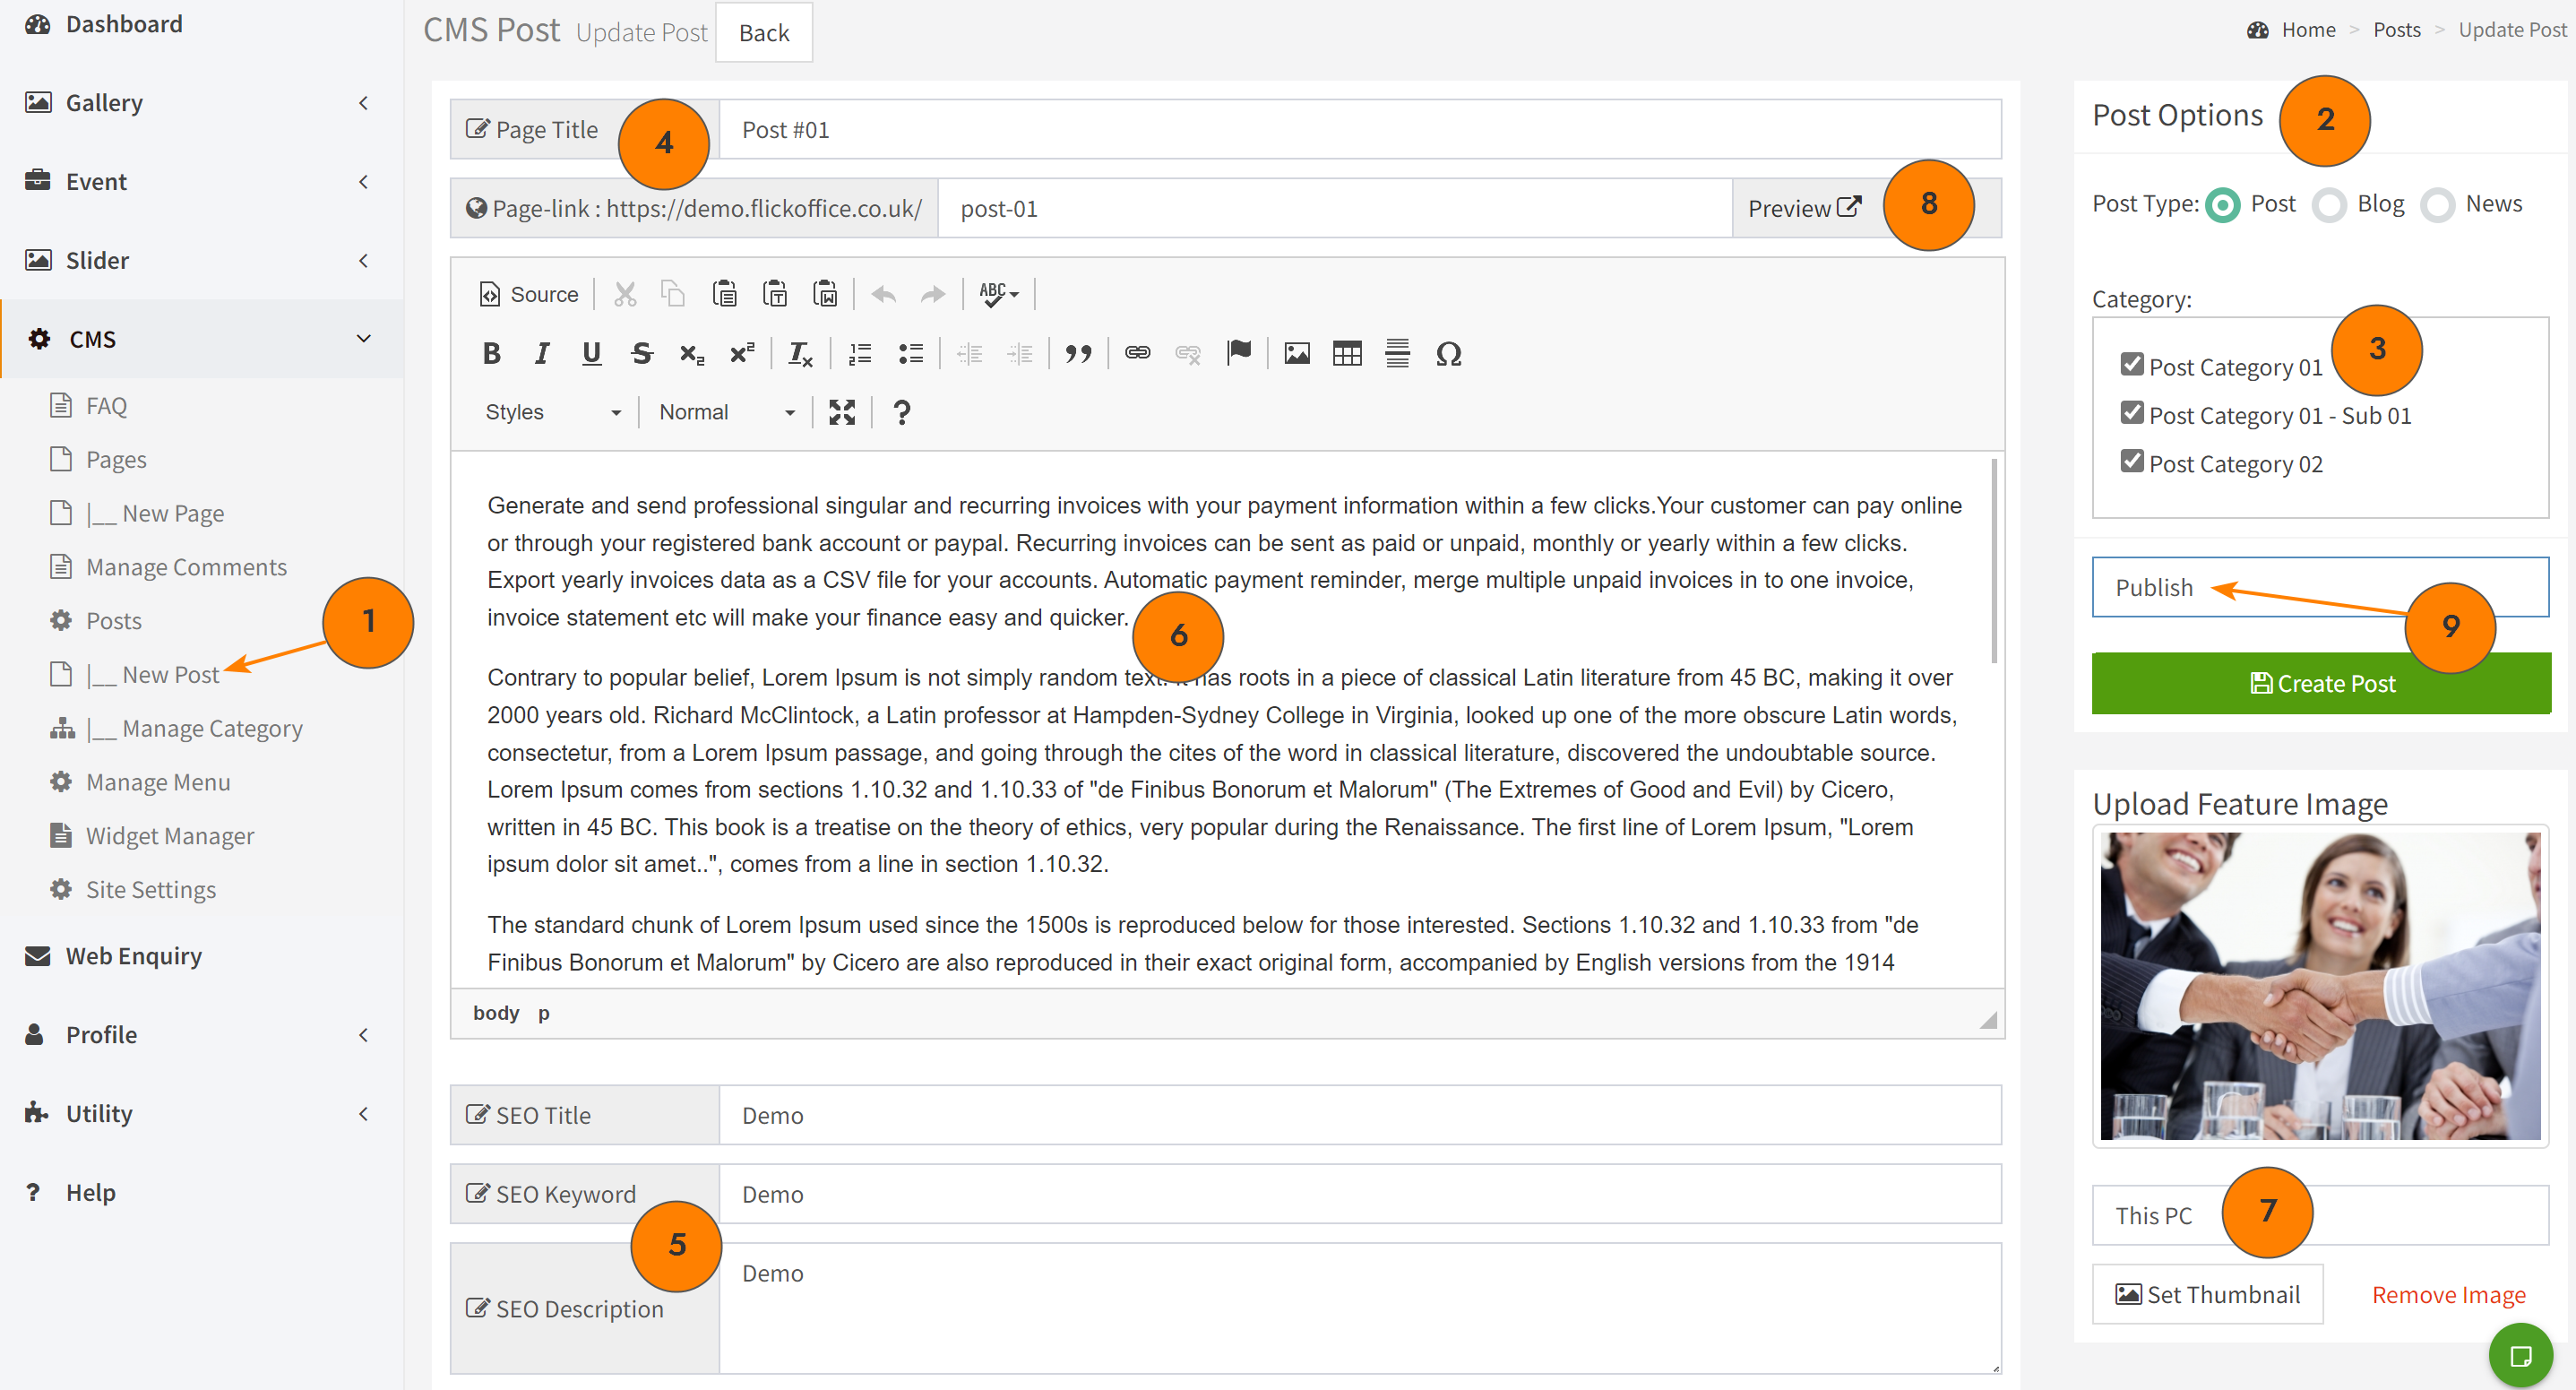
Task: Click the SEO Title input field
Action: click(1358, 1114)
